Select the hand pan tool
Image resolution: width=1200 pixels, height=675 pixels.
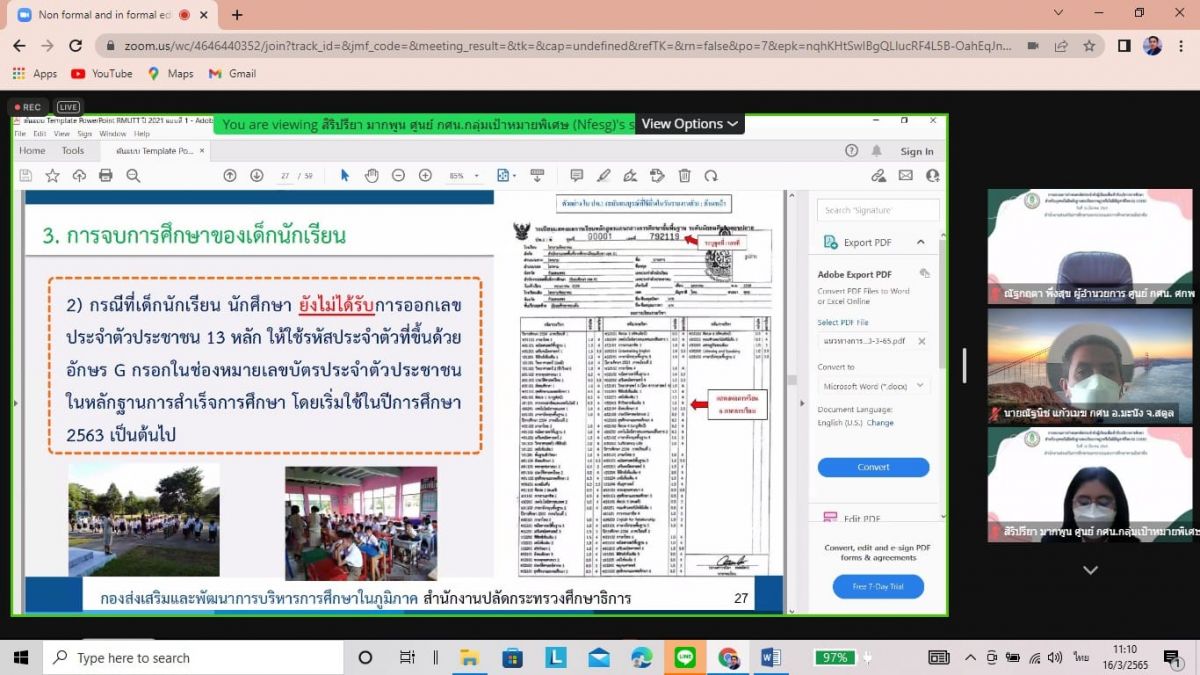tap(371, 176)
